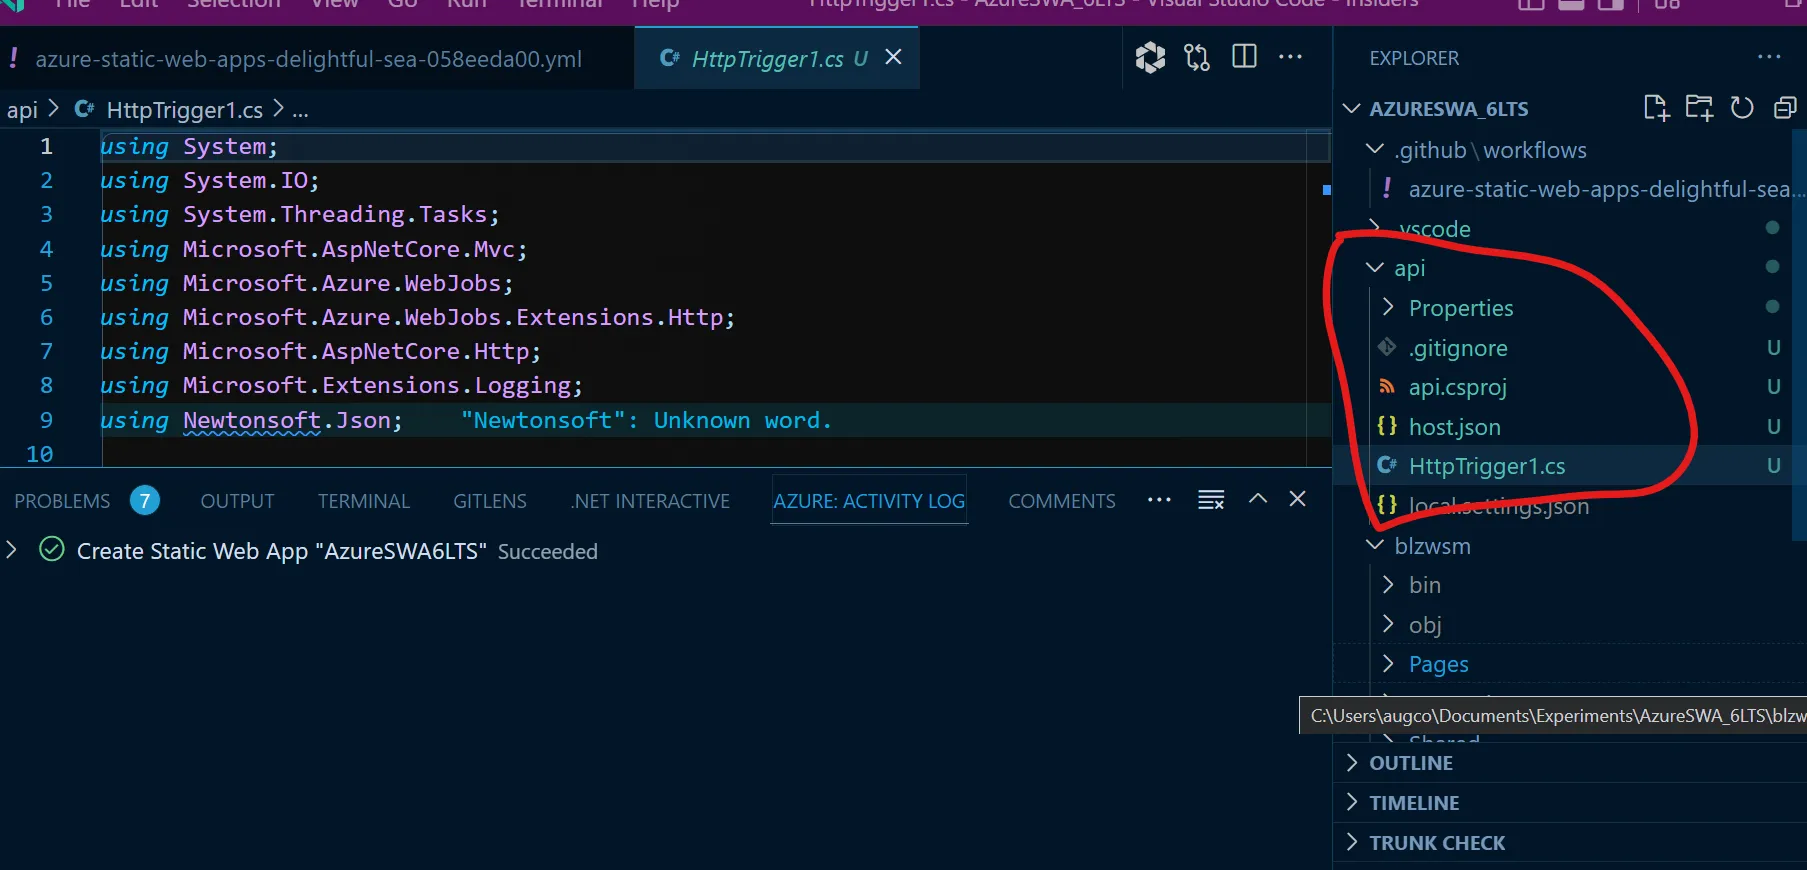This screenshot has height=870, width=1807.
Task: Open host.json from the Explorer
Action: 1454,427
